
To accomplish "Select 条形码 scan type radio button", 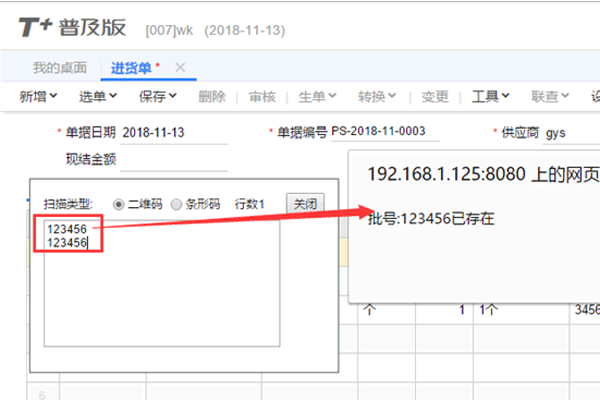I will click(x=177, y=204).
